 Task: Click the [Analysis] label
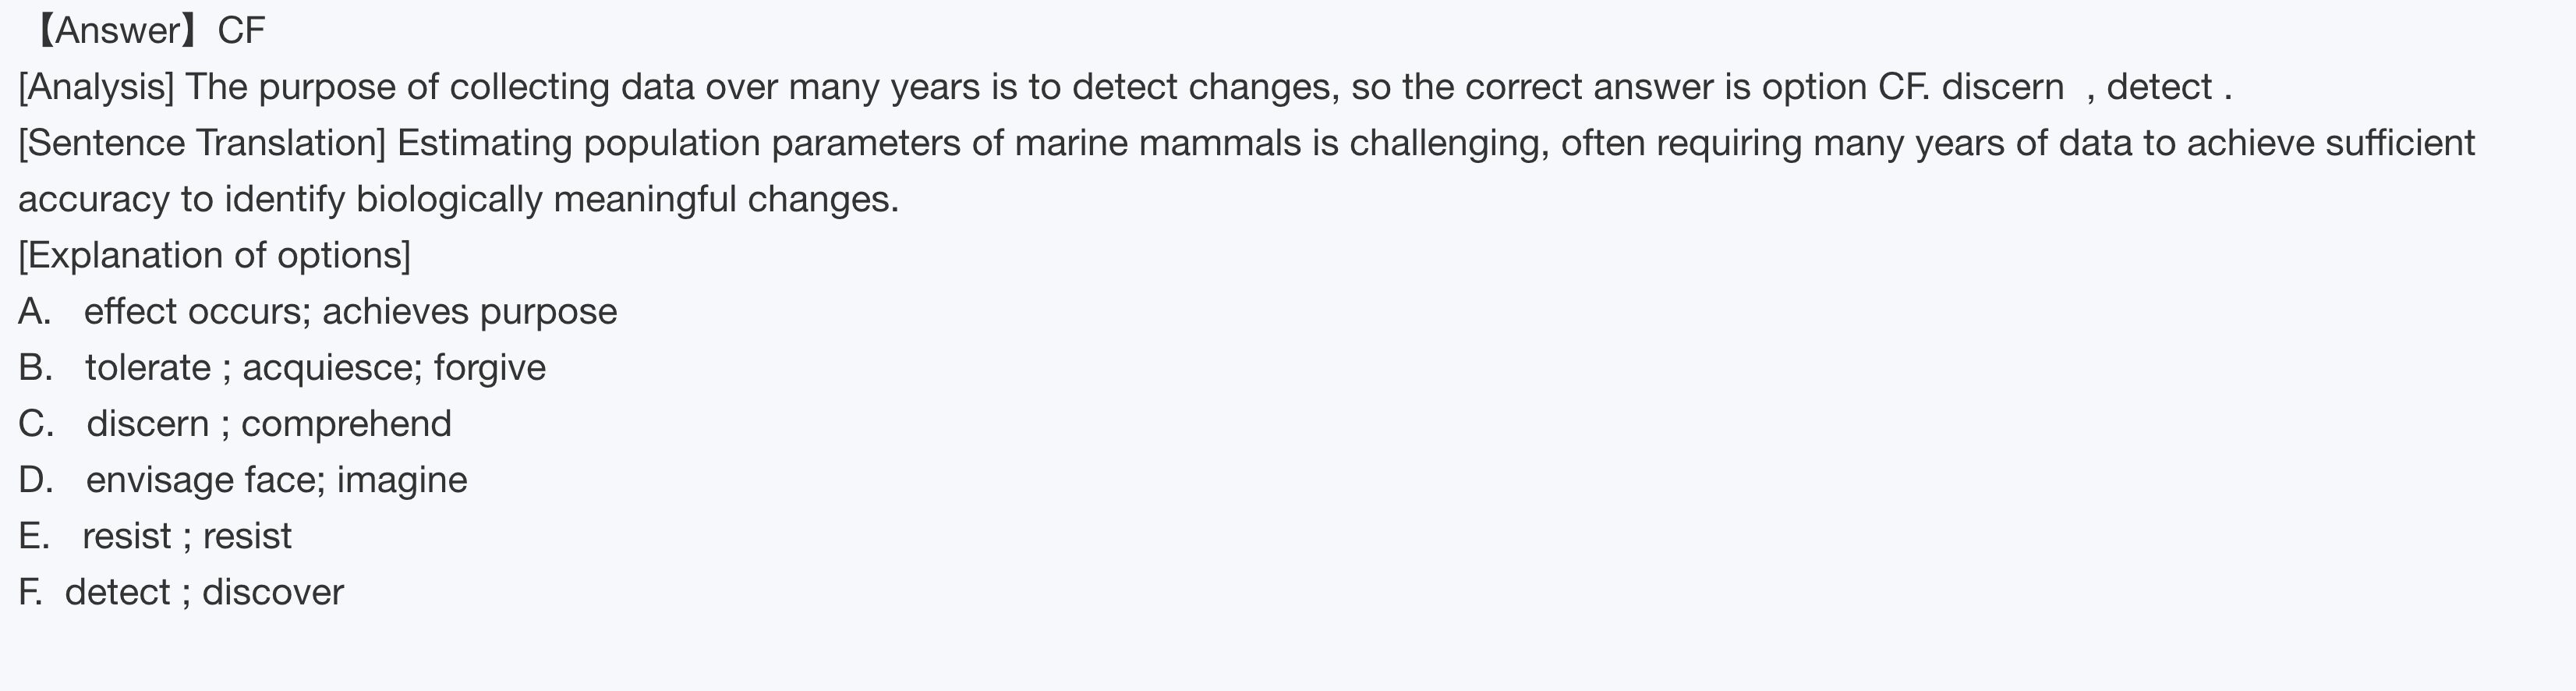(96, 87)
